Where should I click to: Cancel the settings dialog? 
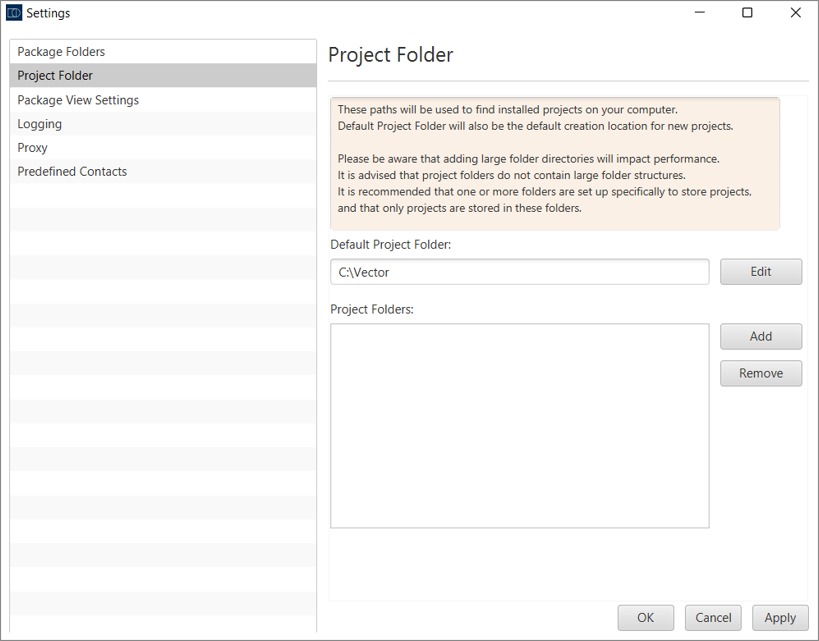point(713,618)
